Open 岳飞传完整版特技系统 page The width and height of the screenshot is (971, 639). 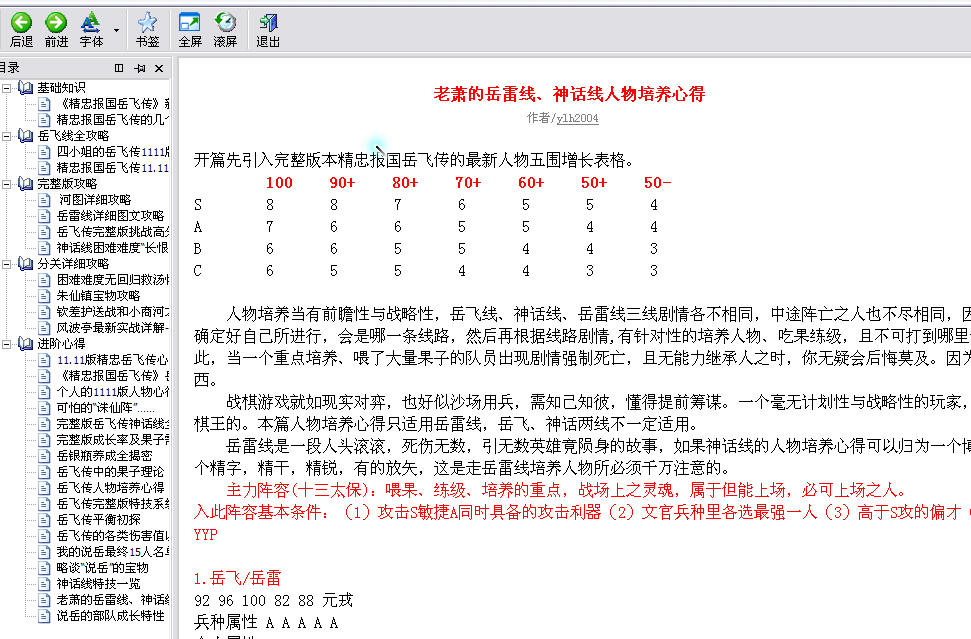(113, 504)
